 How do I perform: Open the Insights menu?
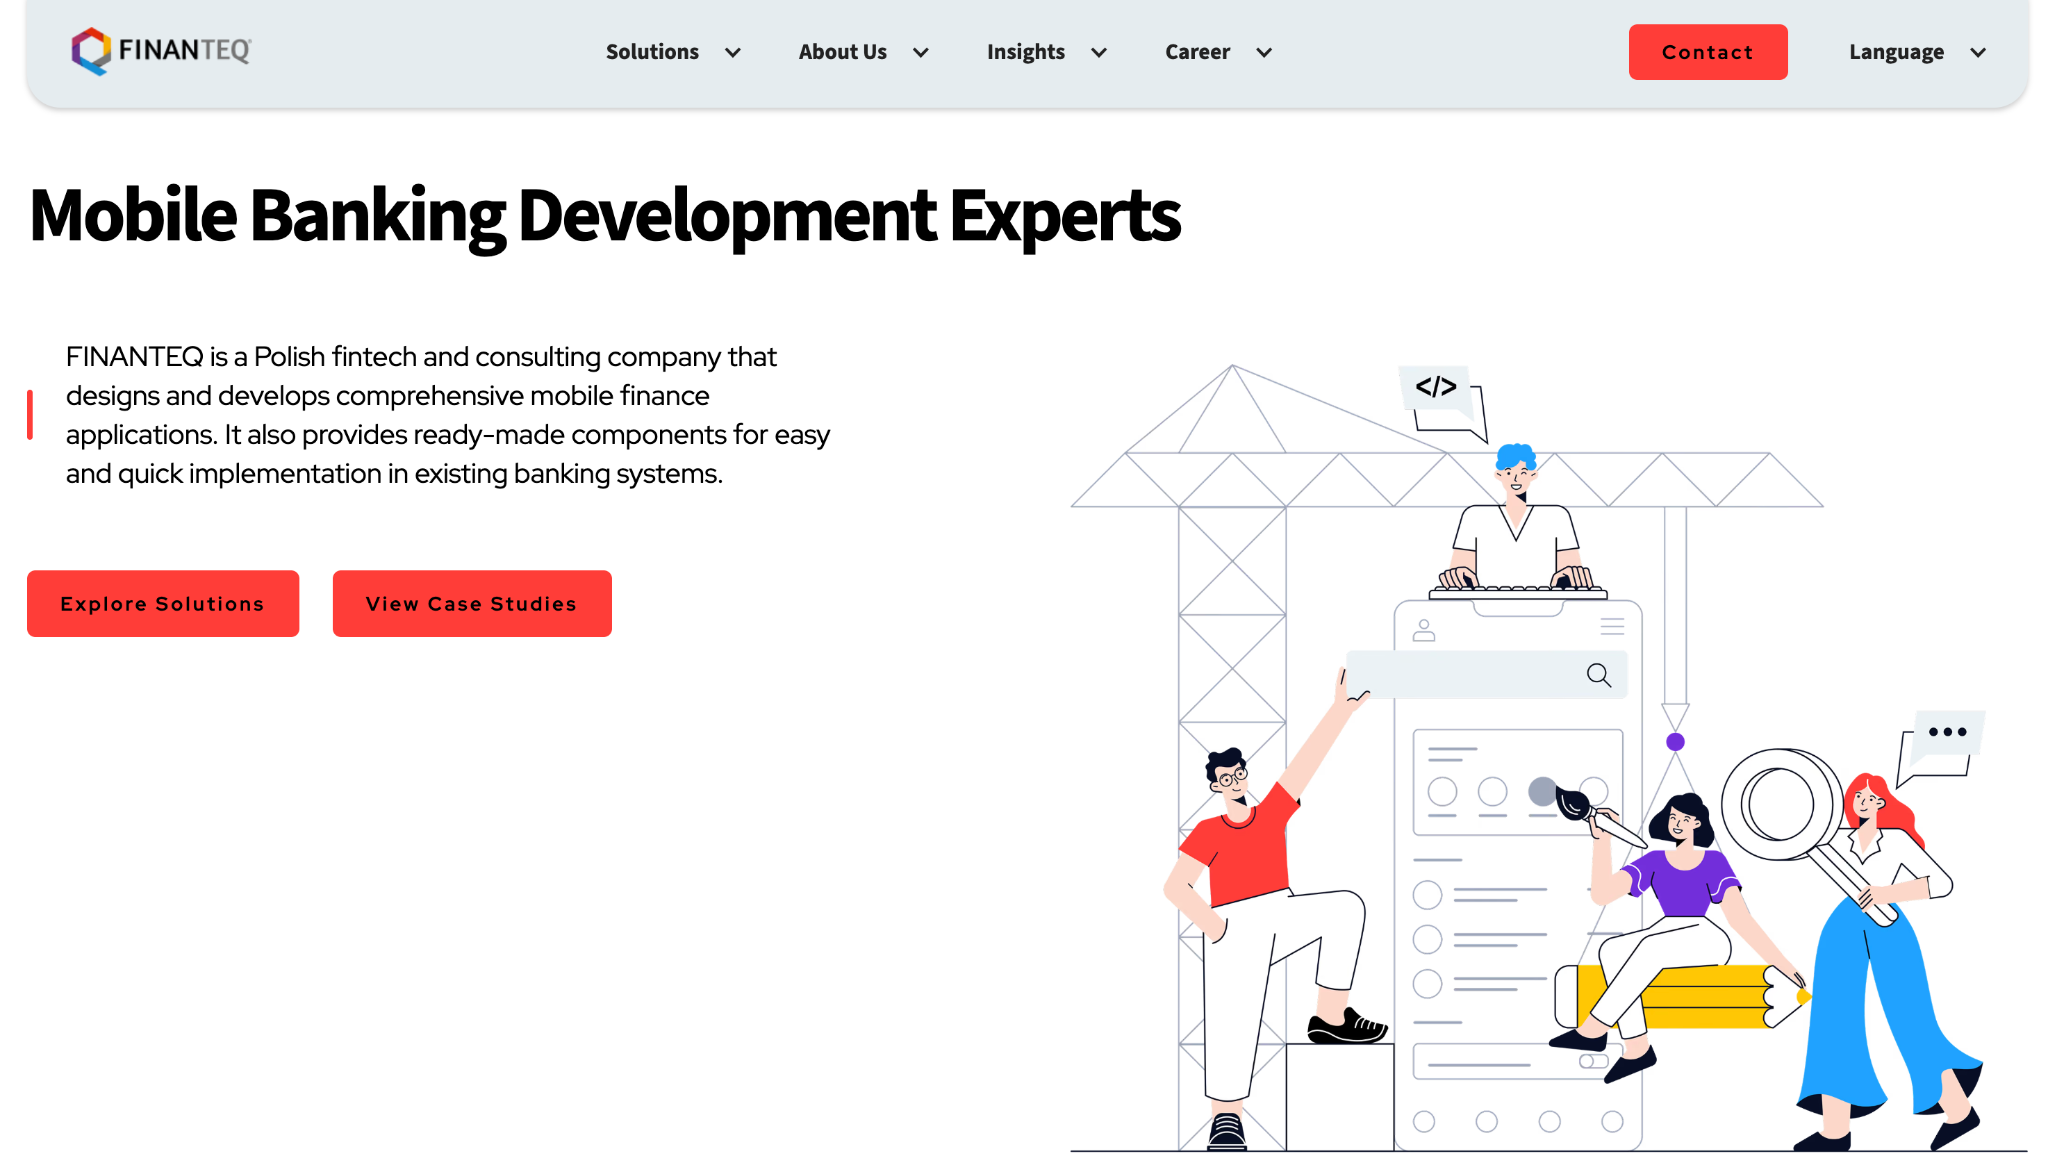[x=1025, y=52]
